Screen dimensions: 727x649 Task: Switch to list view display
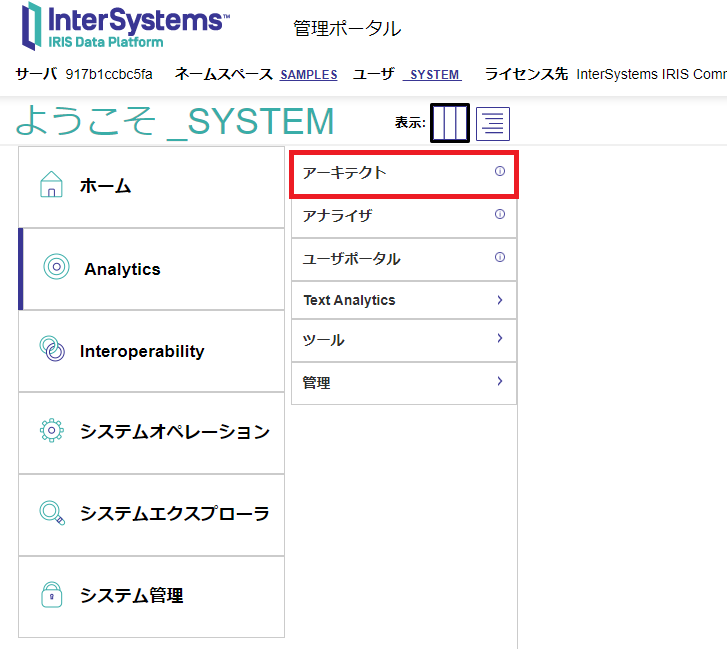point(492,123)
